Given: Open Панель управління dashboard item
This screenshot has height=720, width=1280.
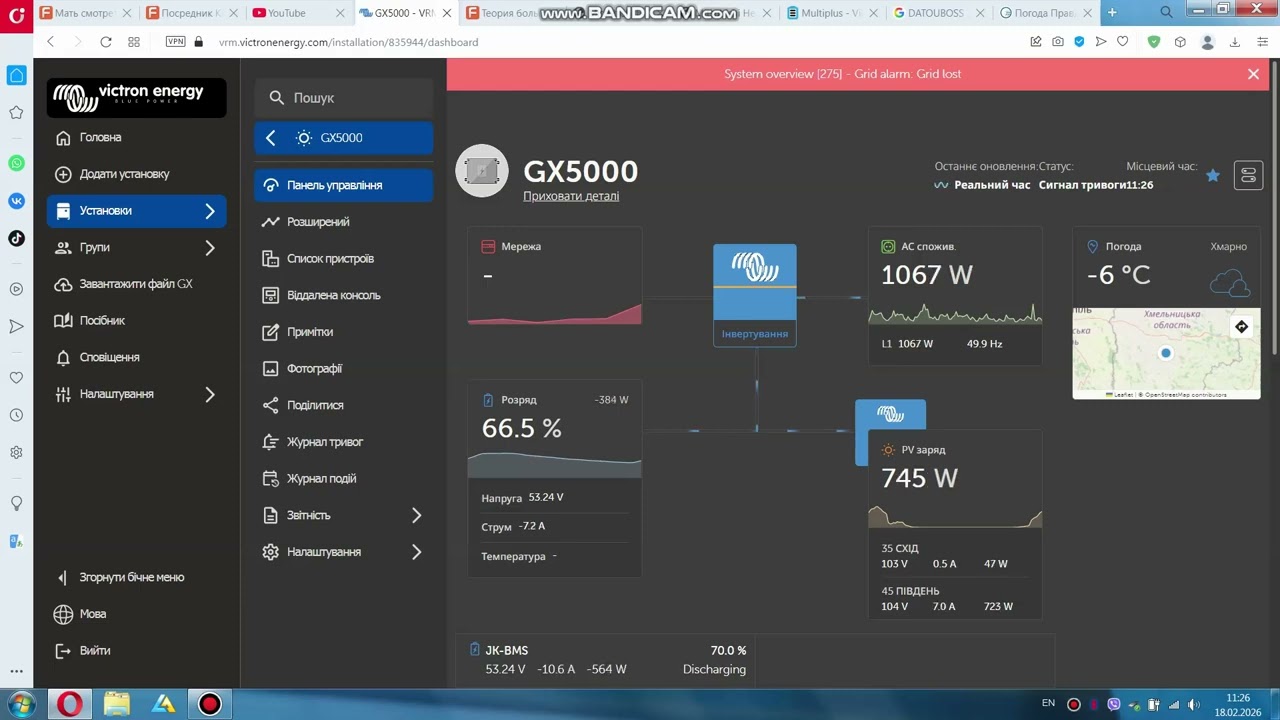Looking at the screenshot, I should (x=343, y=185).
